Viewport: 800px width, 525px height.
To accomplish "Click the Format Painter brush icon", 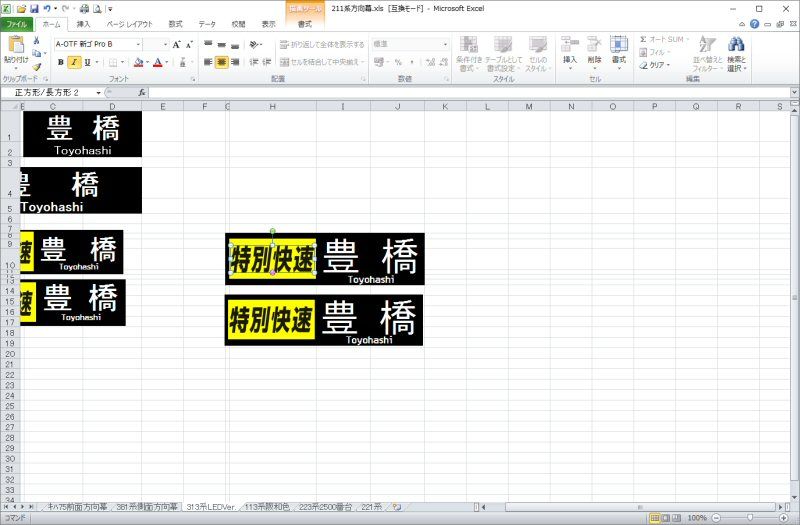I will pyautogui.click(x=36, y=66).
